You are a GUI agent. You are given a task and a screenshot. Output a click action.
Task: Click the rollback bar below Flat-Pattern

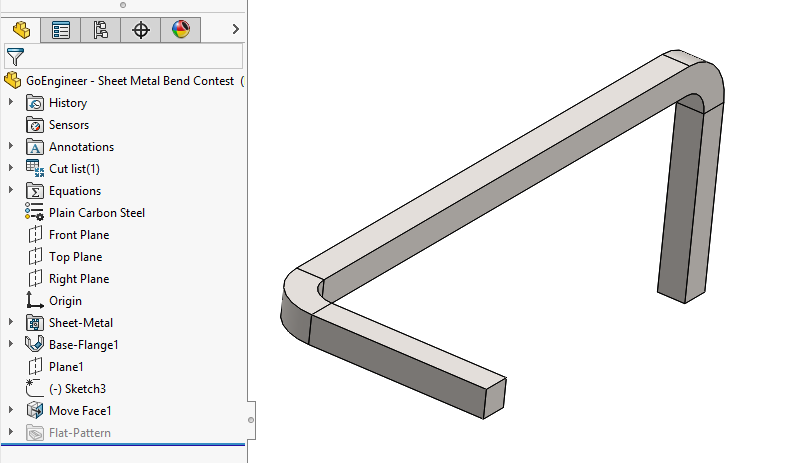click(x=123, y=445)
